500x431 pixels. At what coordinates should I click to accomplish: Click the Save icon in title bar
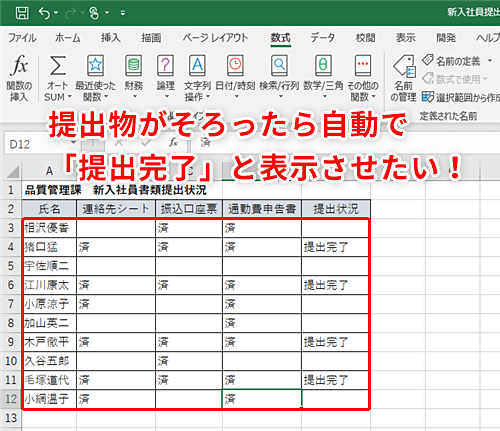[22, 13]
